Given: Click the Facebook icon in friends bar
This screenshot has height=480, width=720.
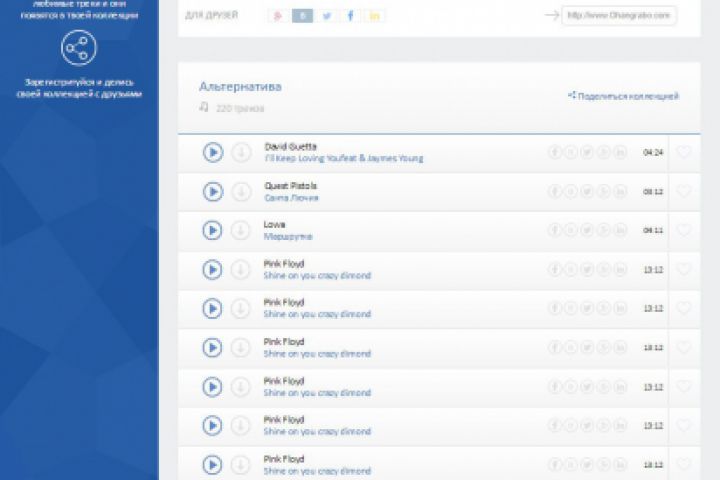Looking at the screenshot, I should (x=350, y=16).
